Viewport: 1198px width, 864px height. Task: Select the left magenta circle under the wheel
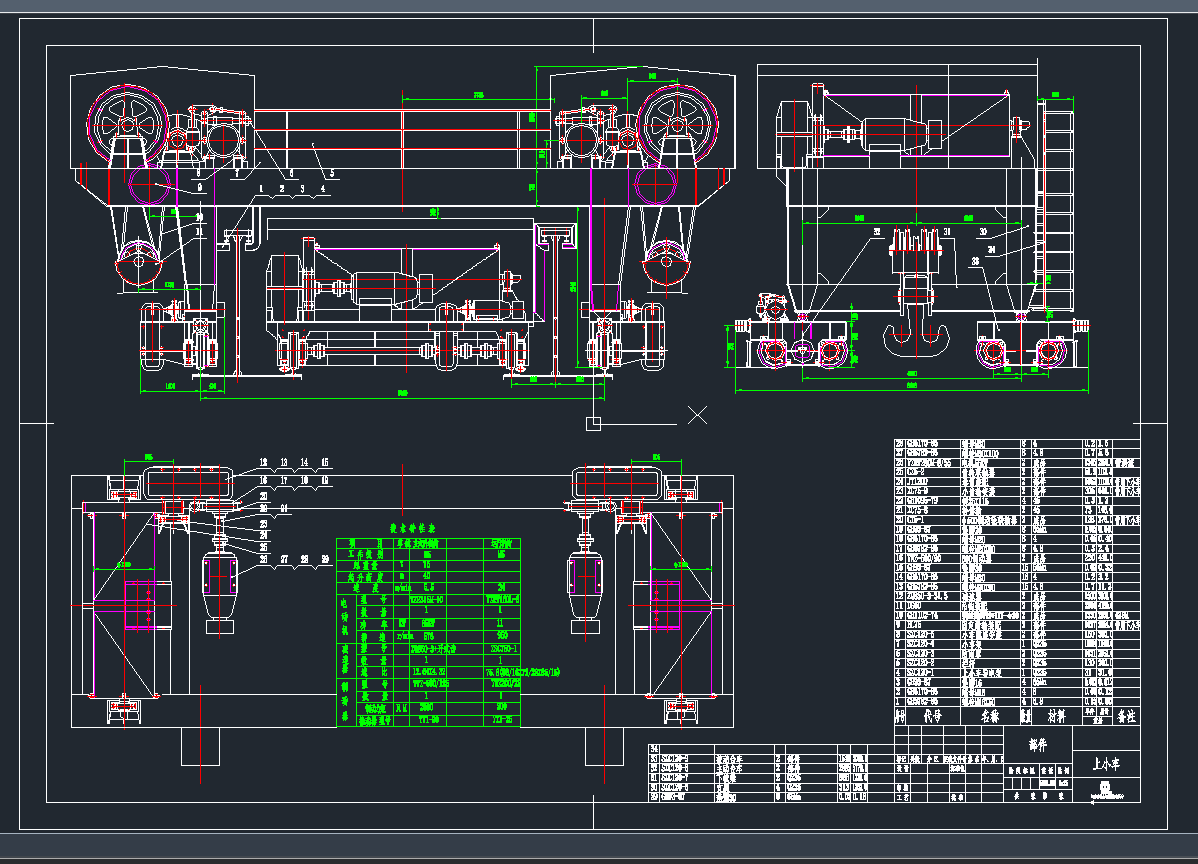(151, 187)
